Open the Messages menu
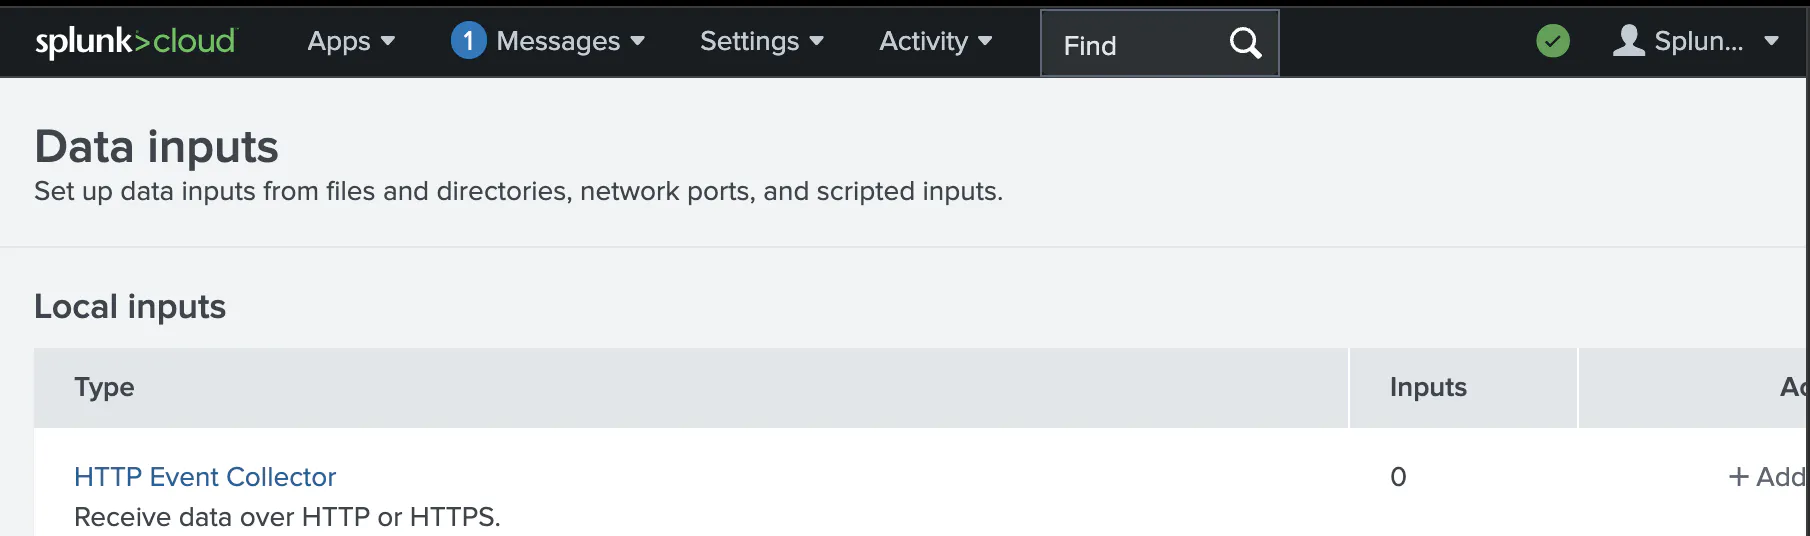This screenshot has width=1810, height=536. click(558, 41)
